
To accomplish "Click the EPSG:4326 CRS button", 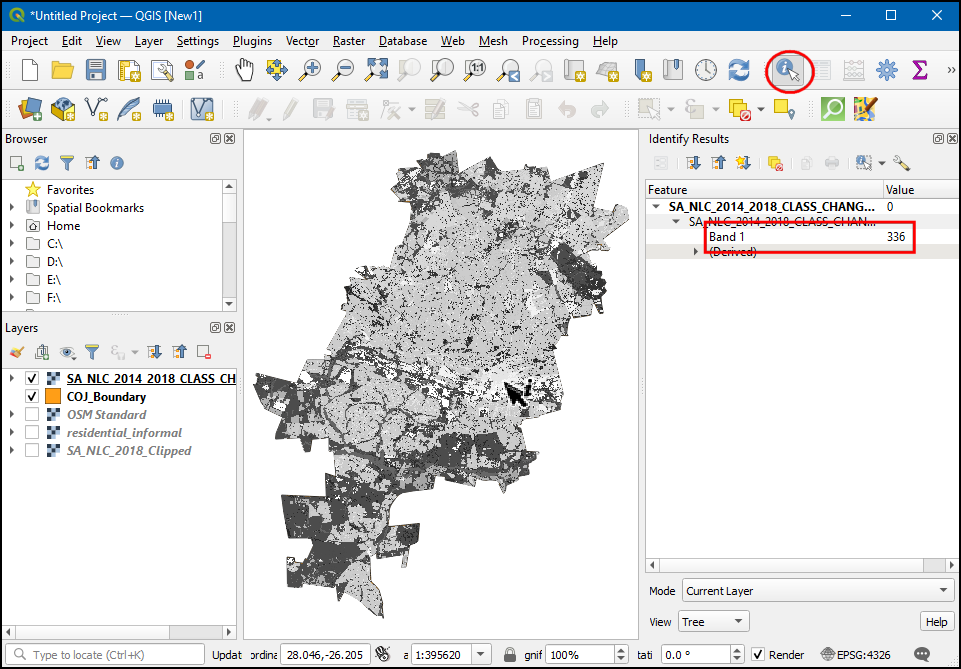I will pyautogui.click(x=855, y=655).
